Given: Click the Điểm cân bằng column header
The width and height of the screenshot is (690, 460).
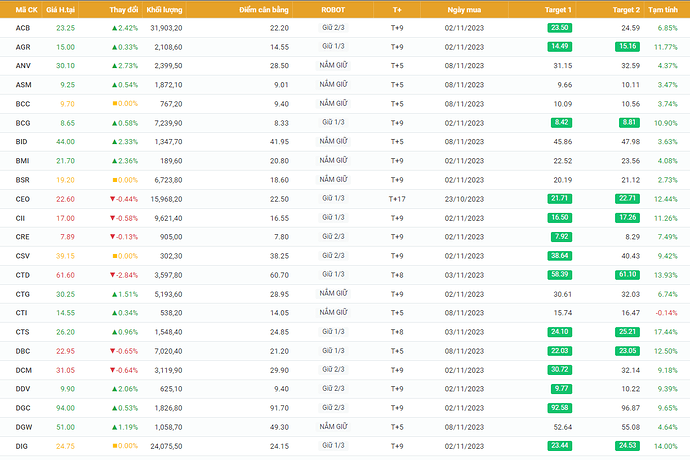Looking at the screenshot, I should 265,9.
